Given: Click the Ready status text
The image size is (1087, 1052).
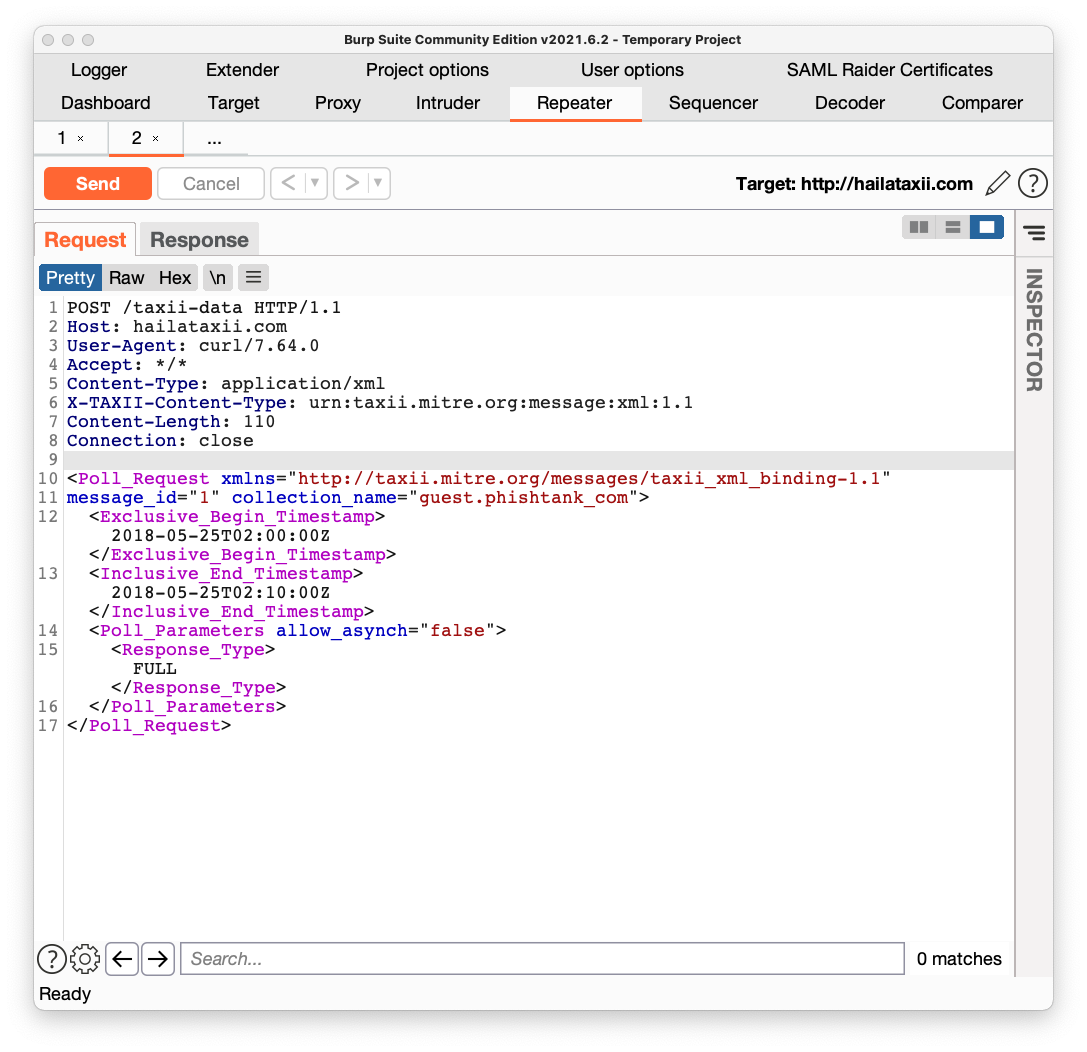Looking at the screenshot, I should [65, 994].
